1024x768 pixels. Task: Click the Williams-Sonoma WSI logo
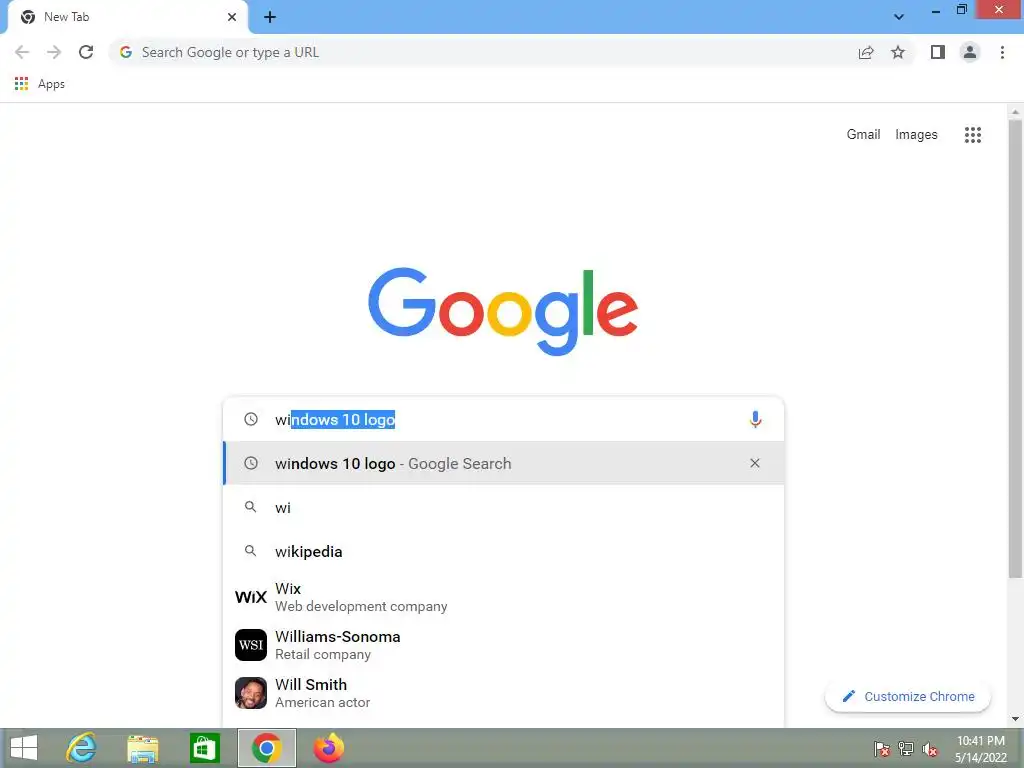coord(251,645)
